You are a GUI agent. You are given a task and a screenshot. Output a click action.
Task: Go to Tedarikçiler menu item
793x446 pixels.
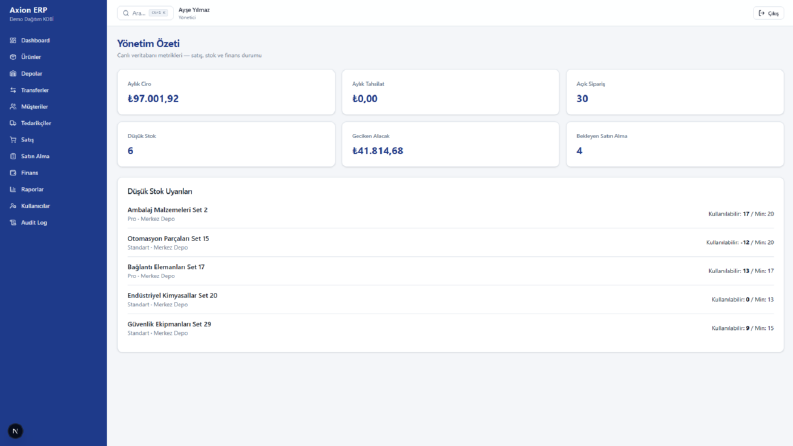[53, 123]
